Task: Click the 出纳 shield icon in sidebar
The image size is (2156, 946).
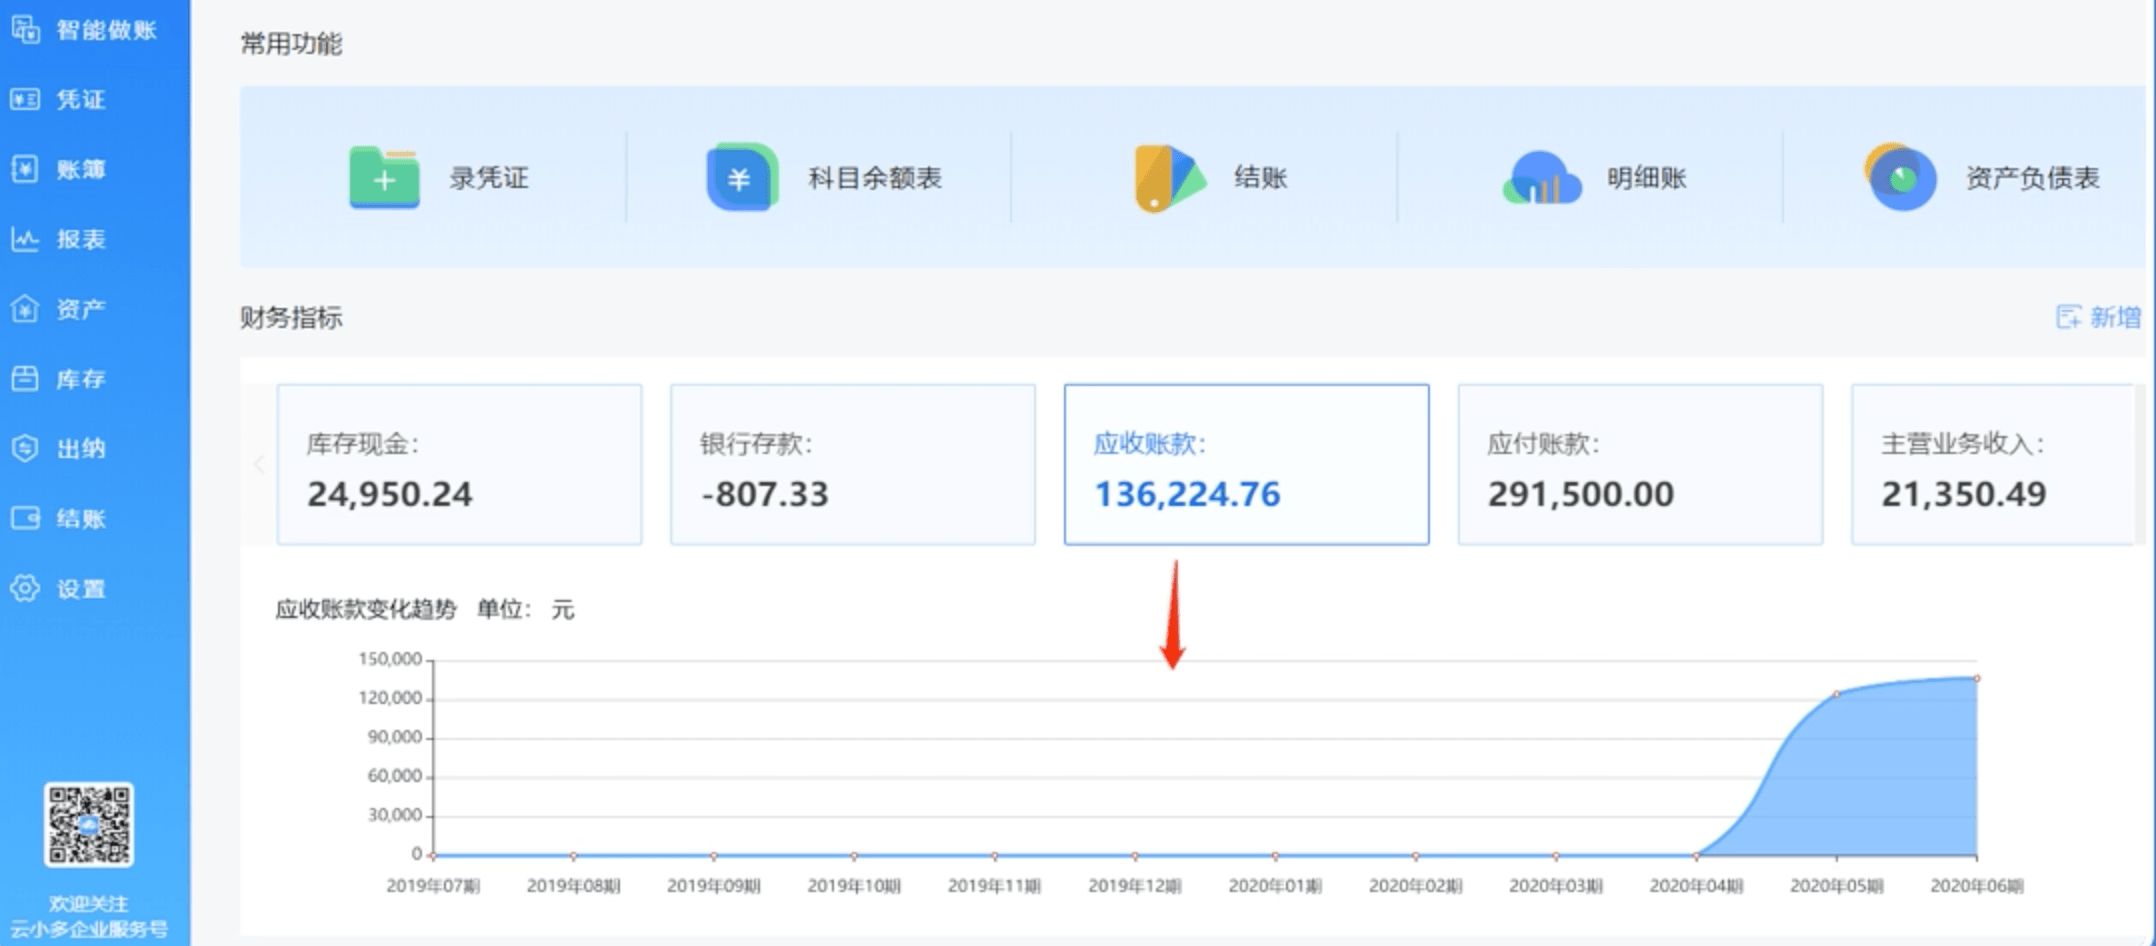Action: pos(26,448)
